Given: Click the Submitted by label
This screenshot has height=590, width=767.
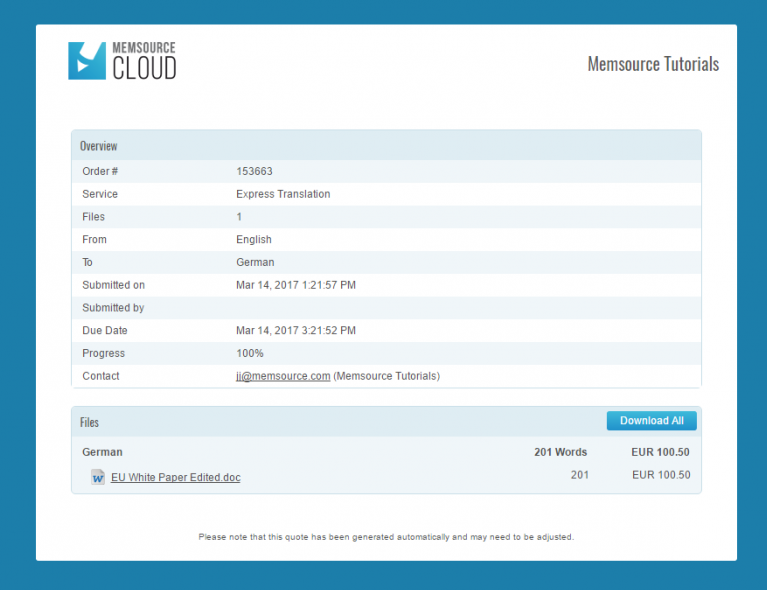Looking at the screenshot, I should click(x=113, y=308).
